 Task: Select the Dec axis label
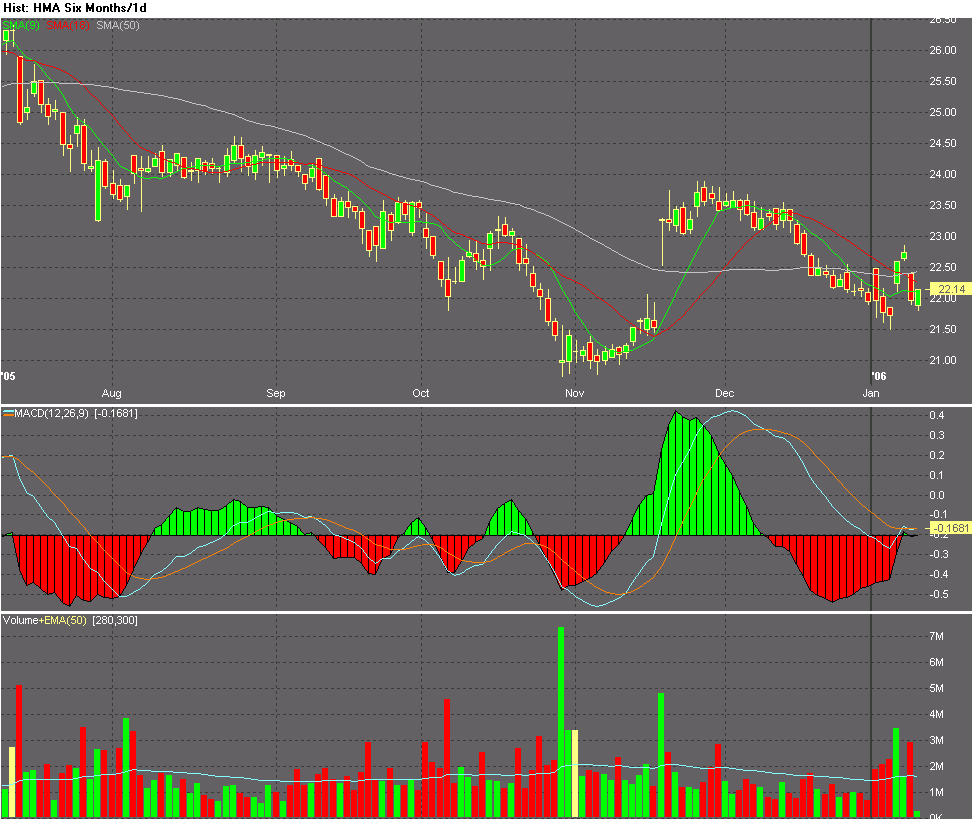click(x=724, y=394)
